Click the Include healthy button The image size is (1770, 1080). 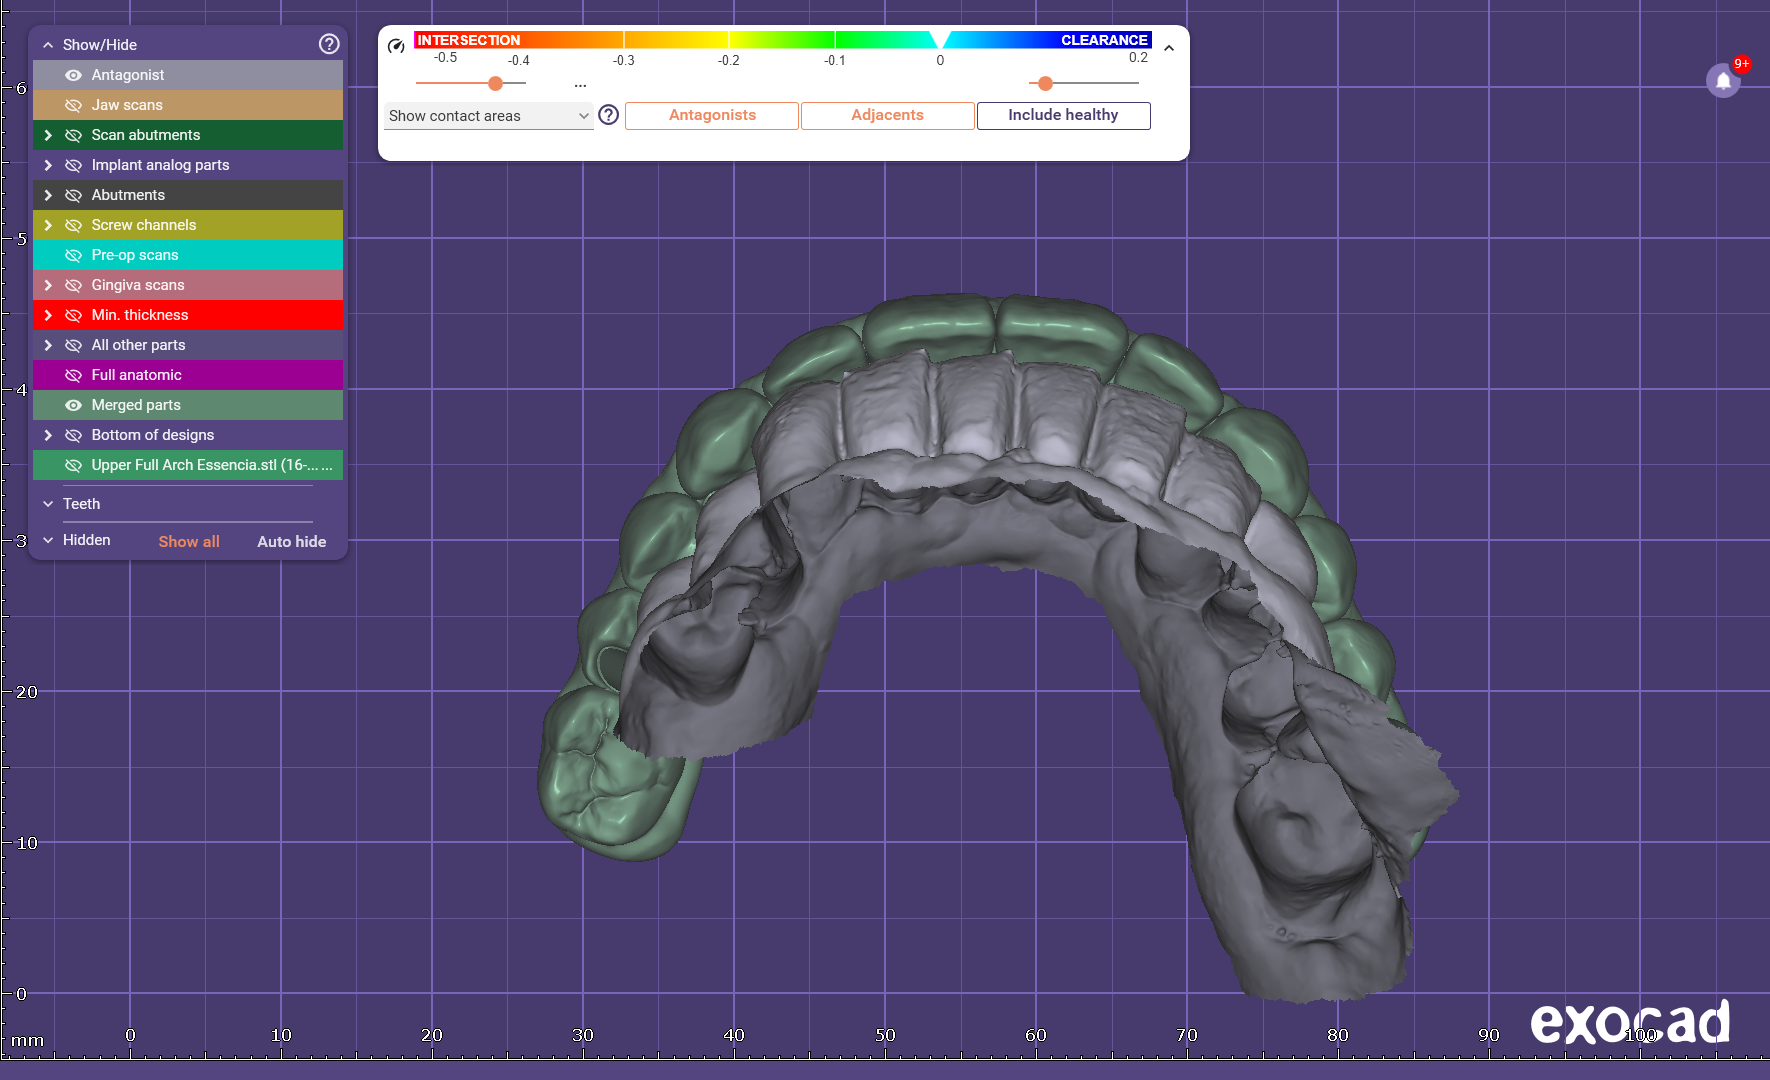pos(1063,115)
